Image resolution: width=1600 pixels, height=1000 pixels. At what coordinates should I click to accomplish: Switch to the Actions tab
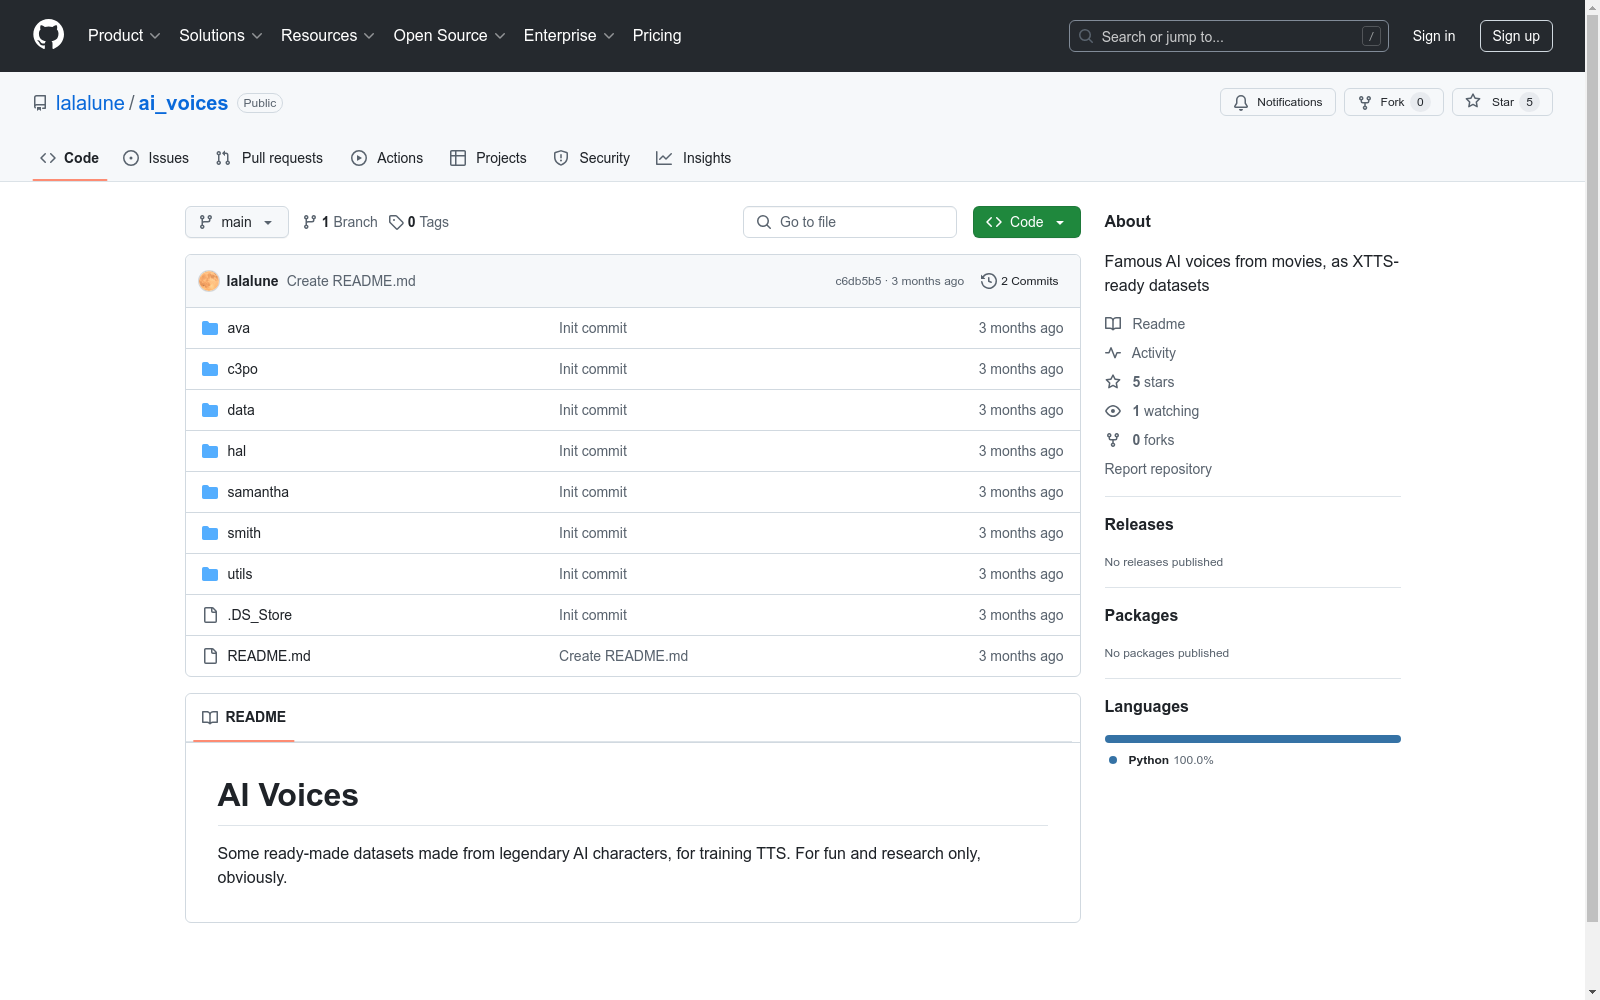coord(387,158)
